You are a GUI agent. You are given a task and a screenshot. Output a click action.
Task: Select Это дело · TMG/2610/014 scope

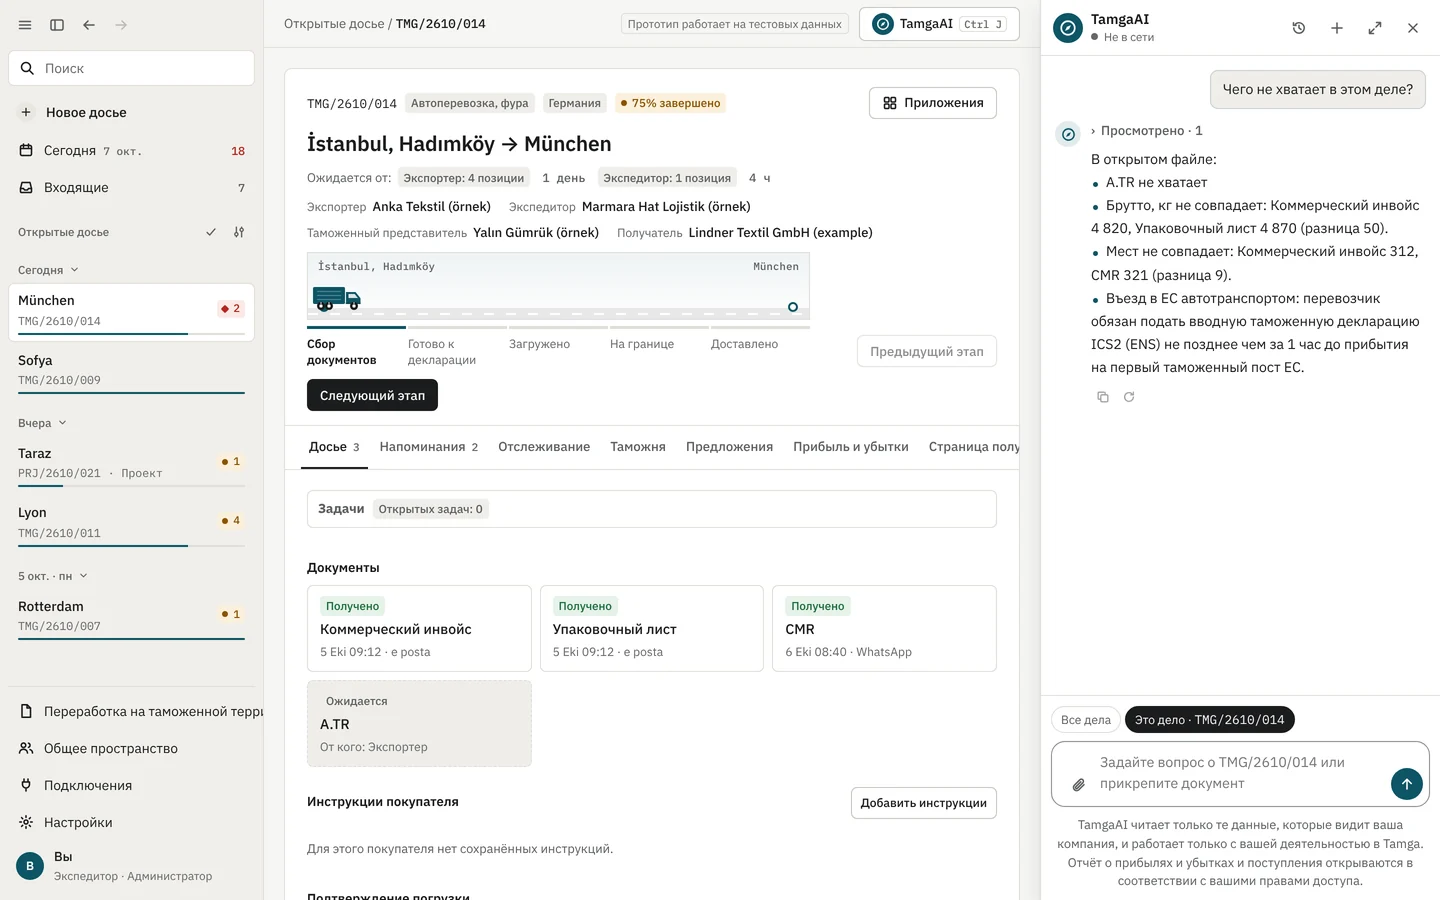pyautogui.click(x=1209, y=720)
